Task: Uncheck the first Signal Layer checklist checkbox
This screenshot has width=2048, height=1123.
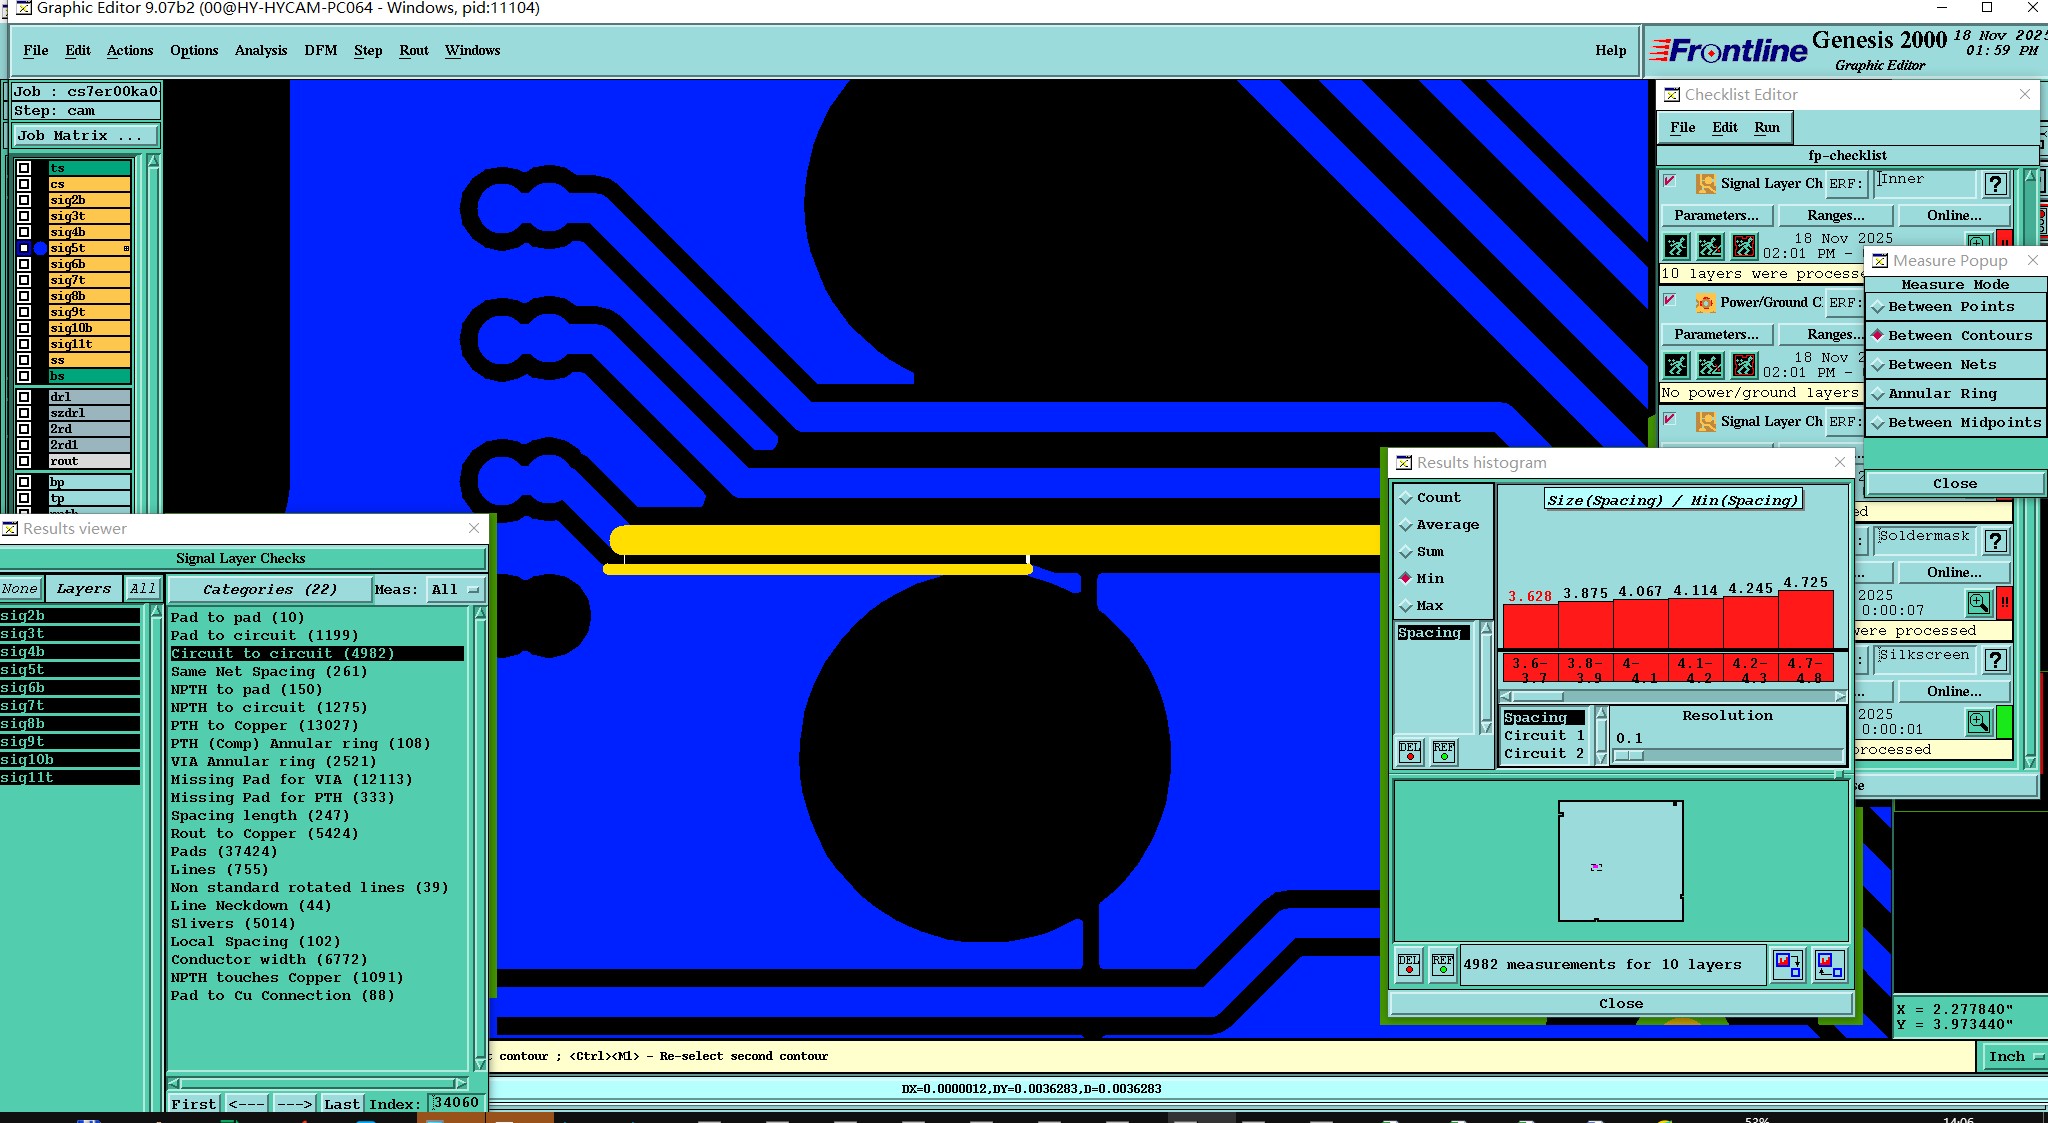Action: point(1670,182)
